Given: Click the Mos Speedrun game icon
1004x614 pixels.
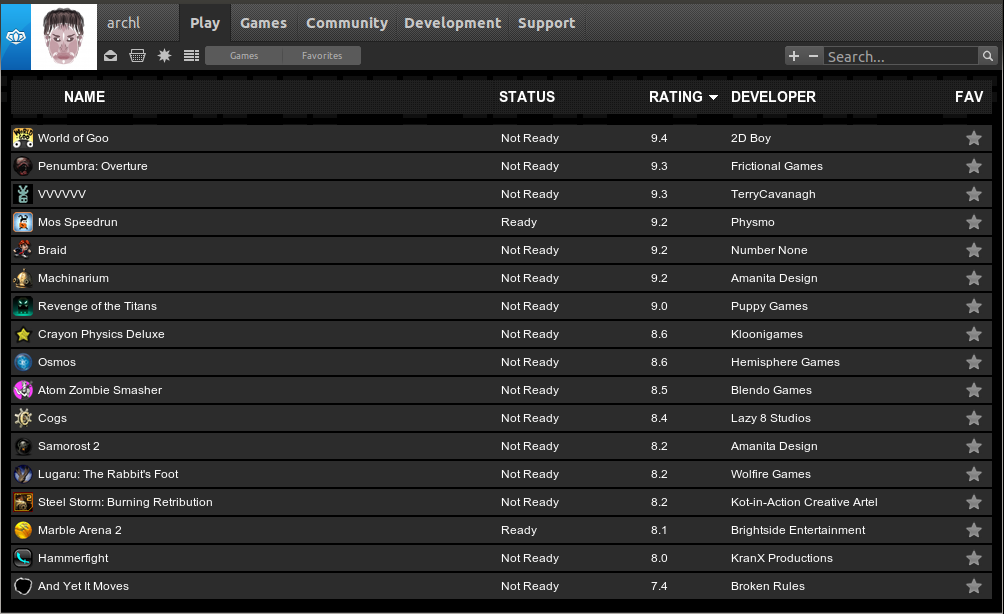Looking at the screenshot, I should pyautogui.click(x=23, y=222).
